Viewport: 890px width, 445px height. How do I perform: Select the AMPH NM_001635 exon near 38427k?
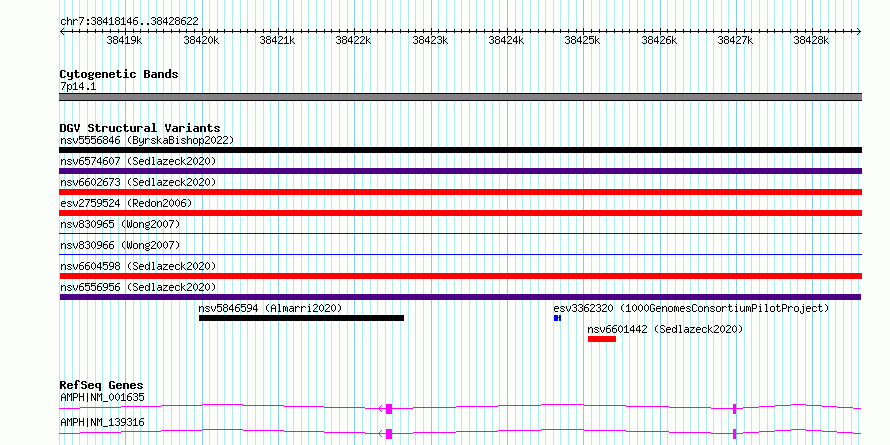(x=734, y=409)
